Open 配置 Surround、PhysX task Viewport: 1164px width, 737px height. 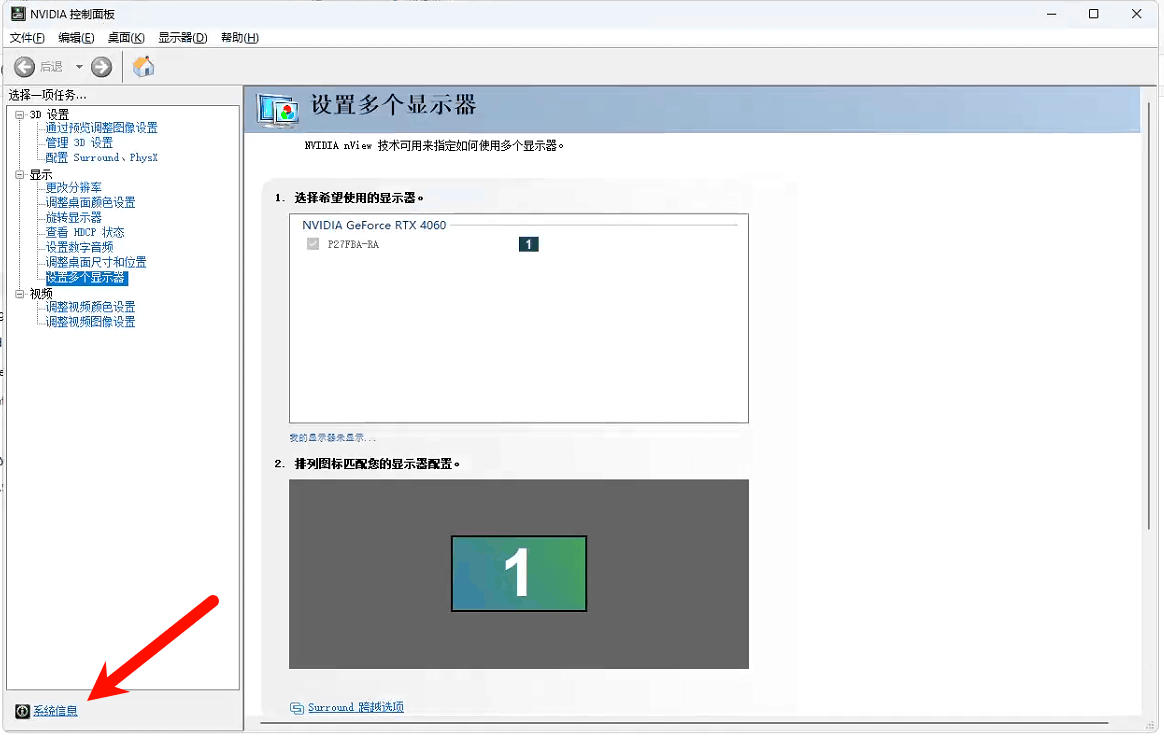102,157
